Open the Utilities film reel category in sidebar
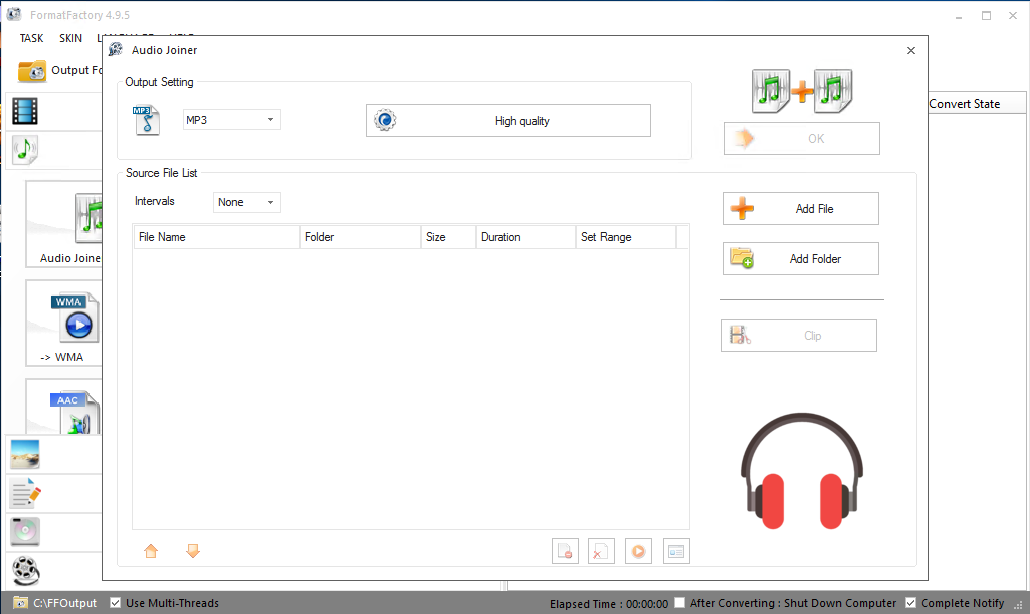 point(25,571)
